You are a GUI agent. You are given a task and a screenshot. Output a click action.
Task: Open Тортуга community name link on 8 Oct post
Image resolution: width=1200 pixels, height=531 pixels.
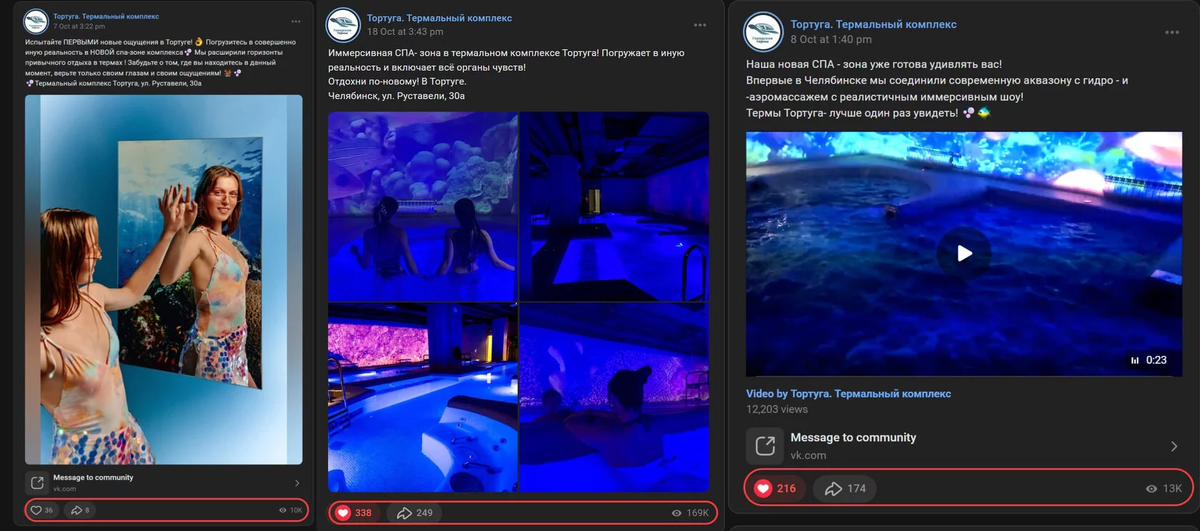tap(873, 24)
